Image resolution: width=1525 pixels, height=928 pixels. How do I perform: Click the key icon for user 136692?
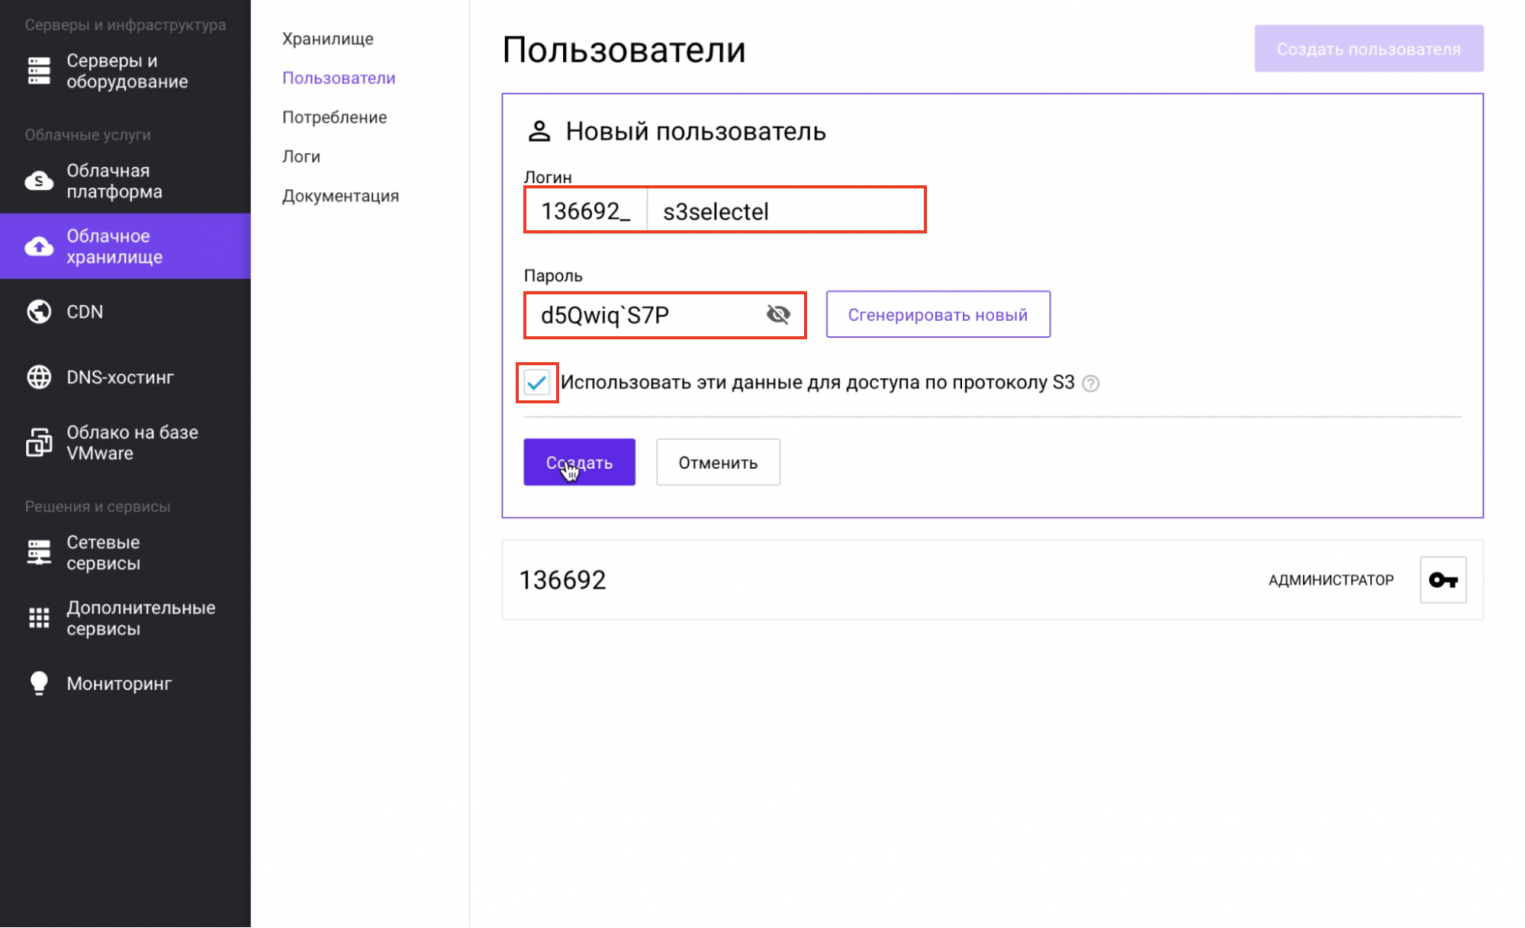pos(1443,580)
